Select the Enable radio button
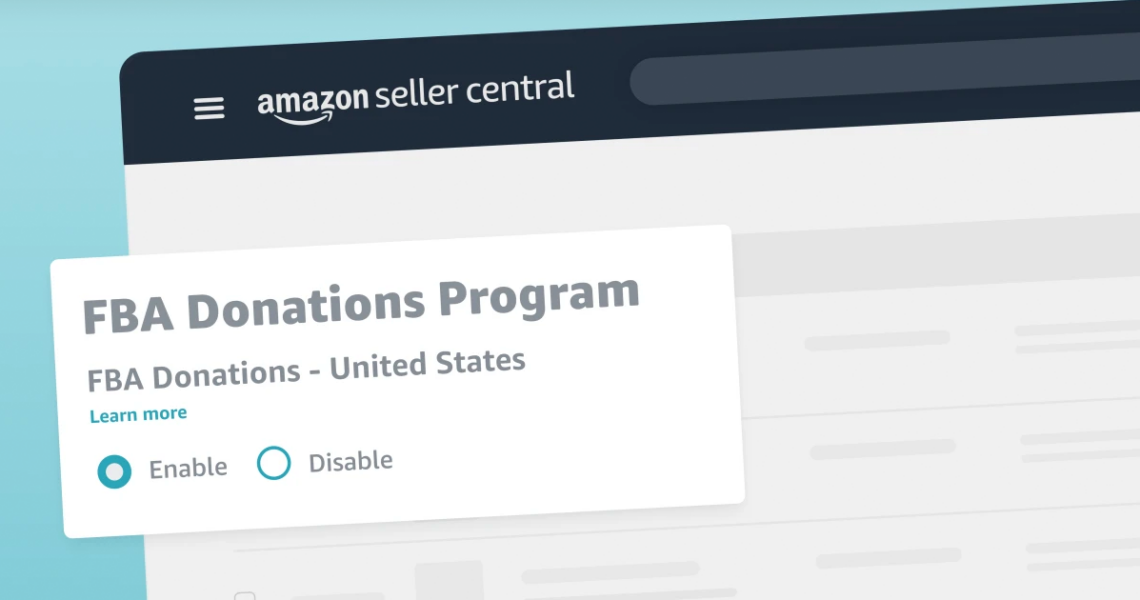 point(114,471)
